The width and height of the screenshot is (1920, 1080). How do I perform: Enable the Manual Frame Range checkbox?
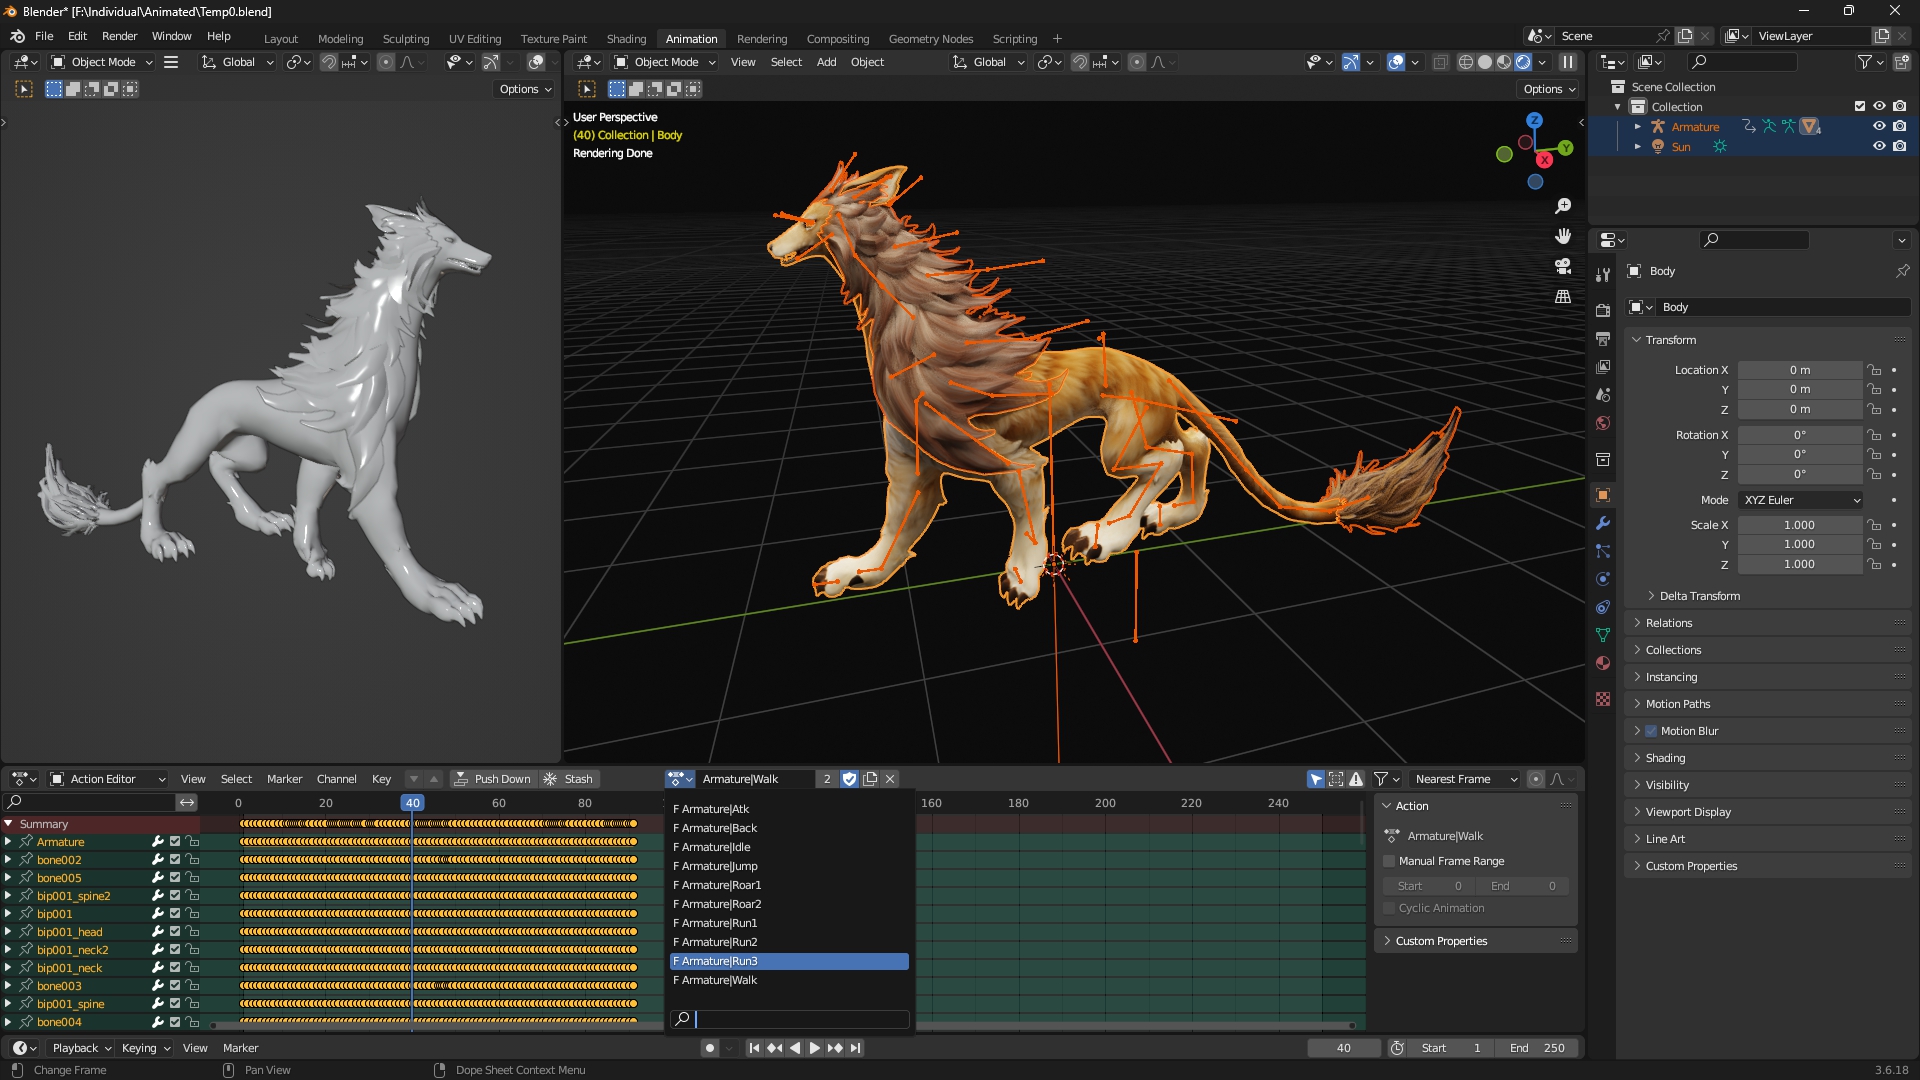click(x=1389, y=861)
